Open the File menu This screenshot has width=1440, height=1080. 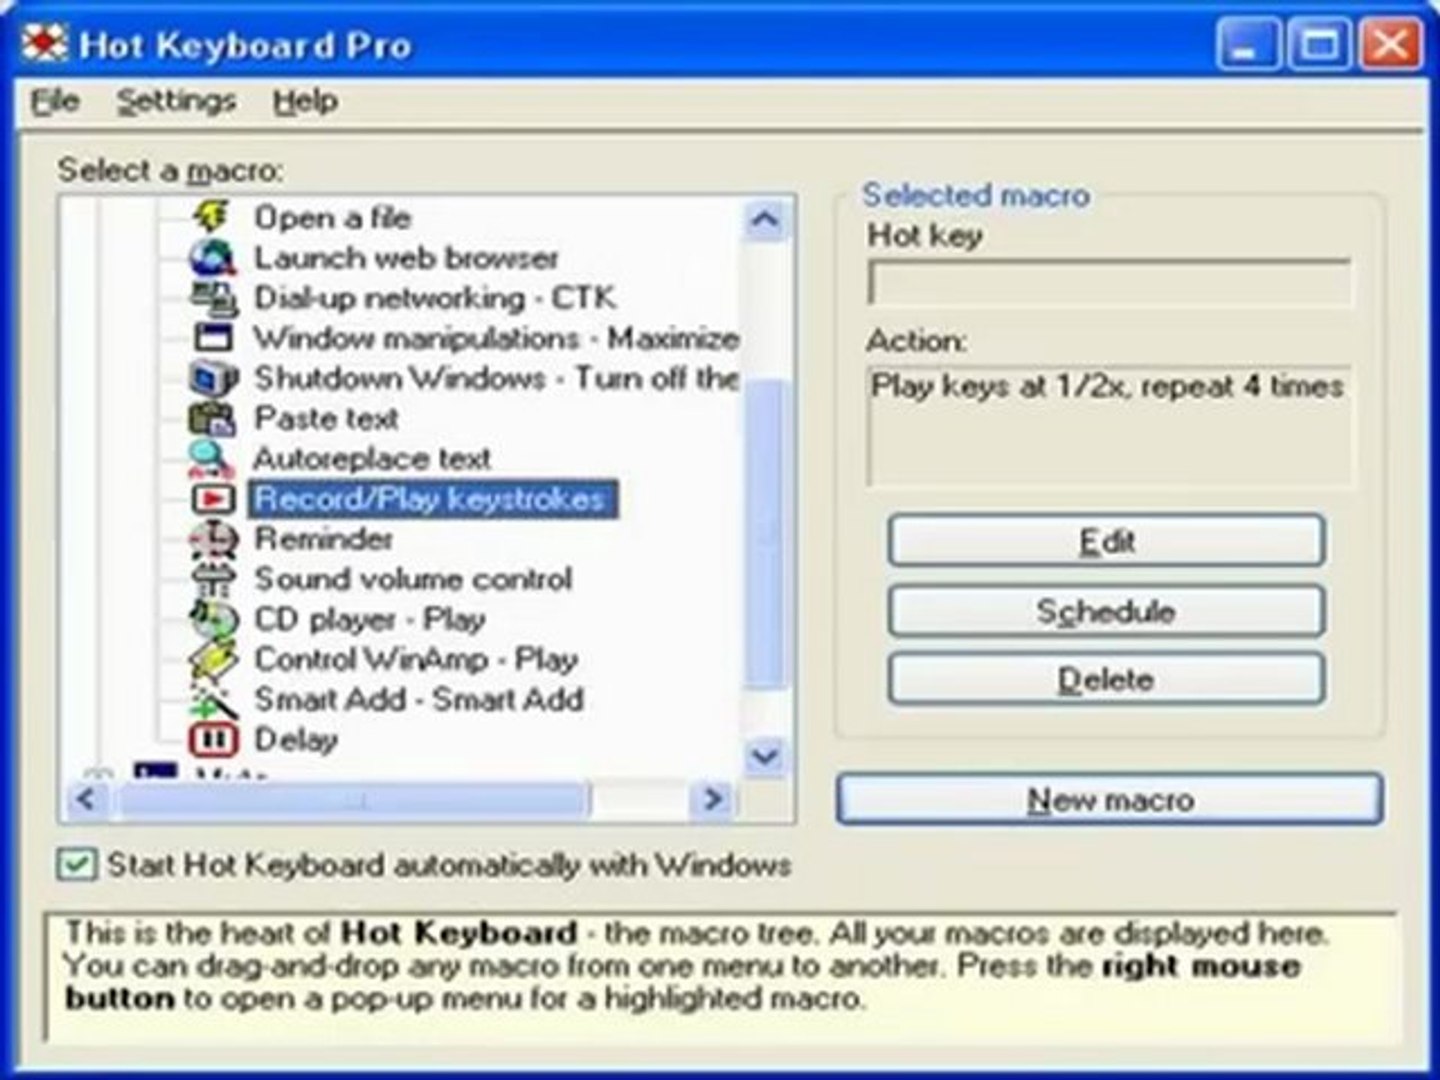(55, 101)
